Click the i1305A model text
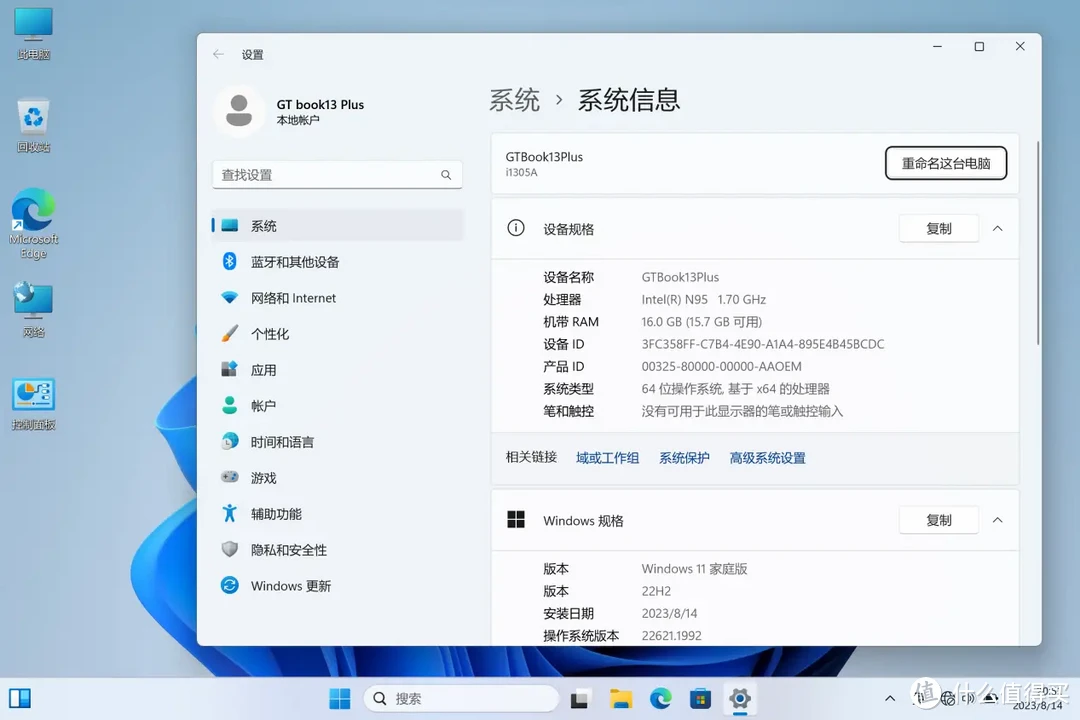 pyautogui.click(x=521, y=173)
